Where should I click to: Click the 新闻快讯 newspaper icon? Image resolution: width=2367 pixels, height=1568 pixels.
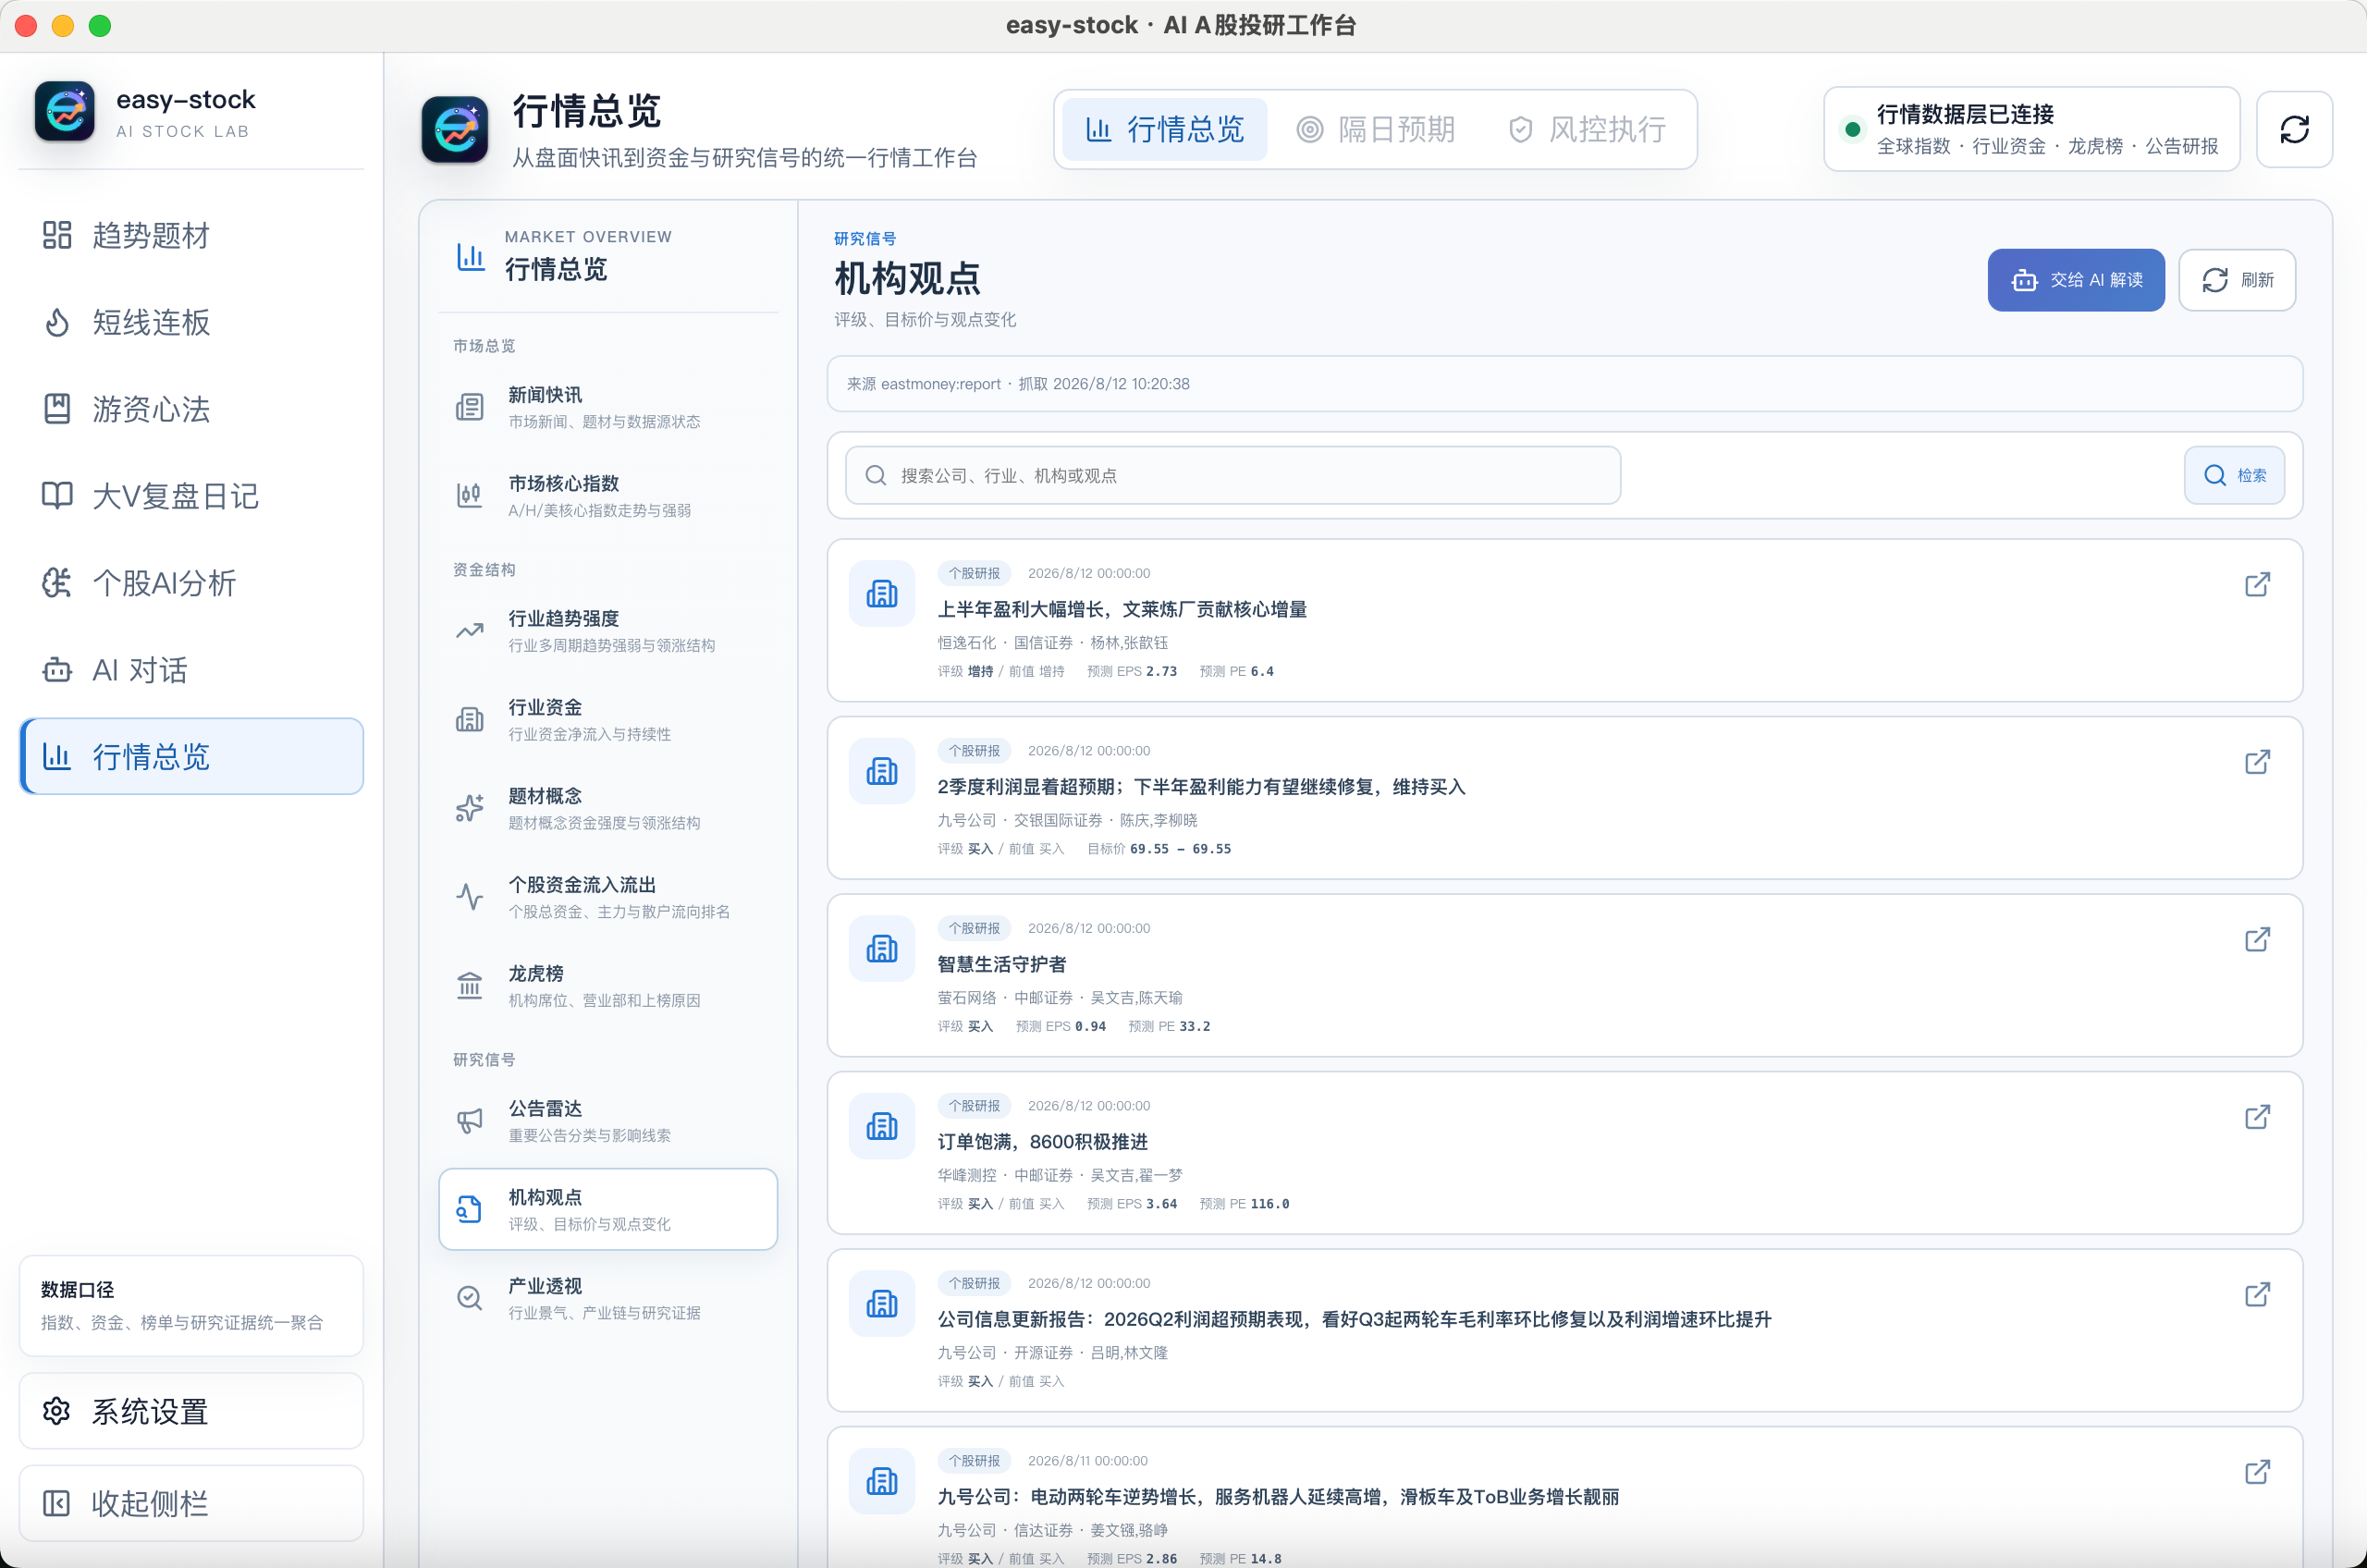[469, 407]
